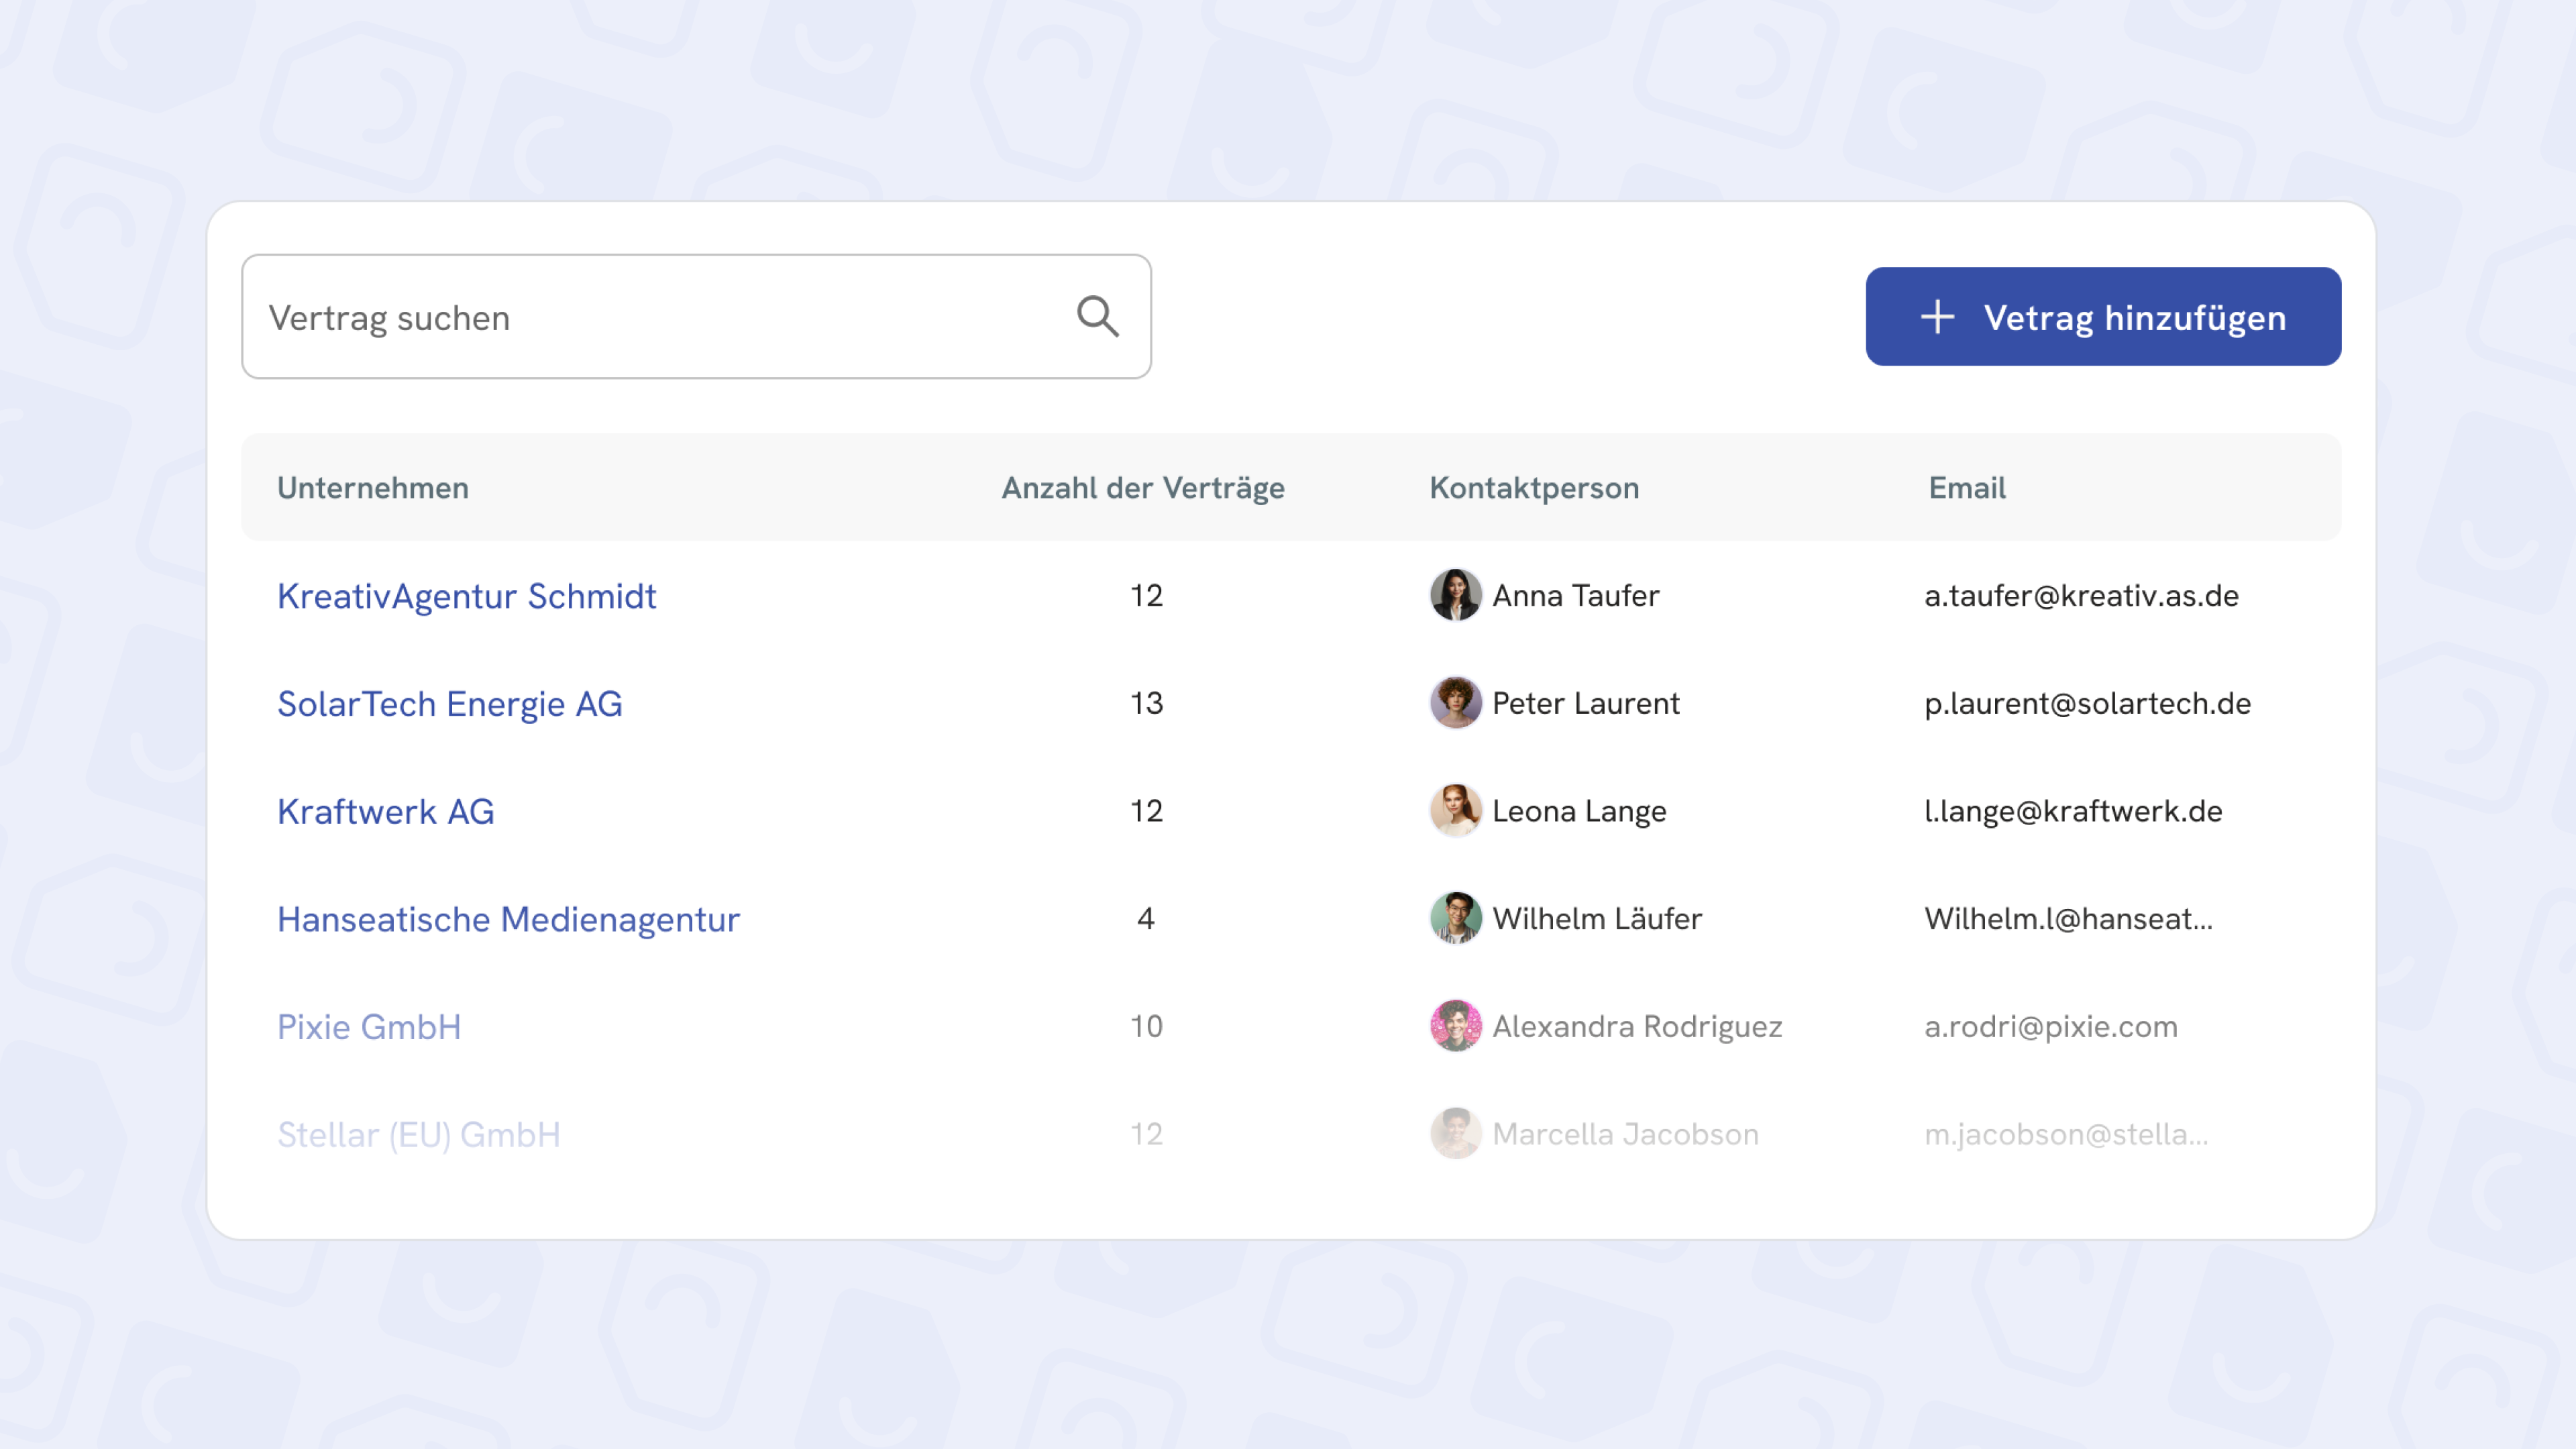Sort by Unternehmen column header

point(372,488)
